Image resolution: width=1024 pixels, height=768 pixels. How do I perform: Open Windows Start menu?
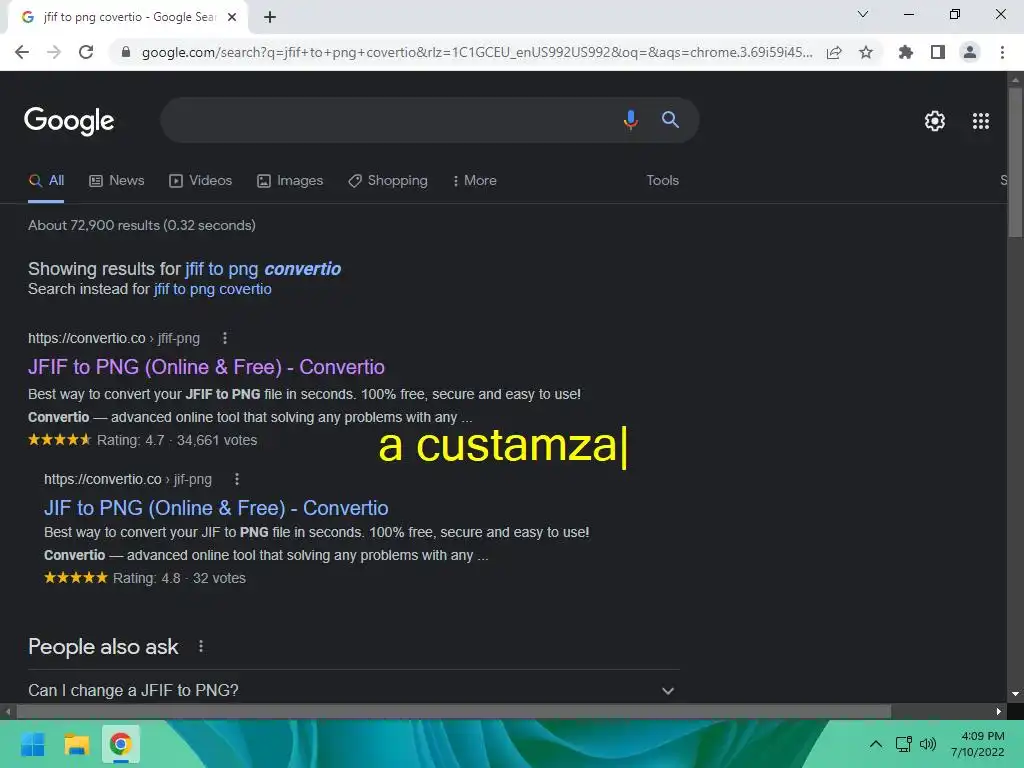(x=33, y=744)
